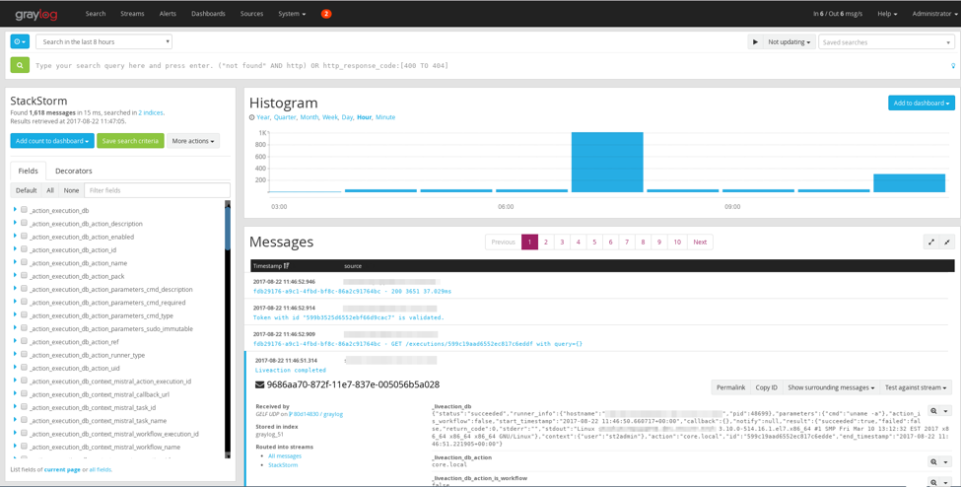
Task: Click Save search criteria button
Action: coord(130,141)
